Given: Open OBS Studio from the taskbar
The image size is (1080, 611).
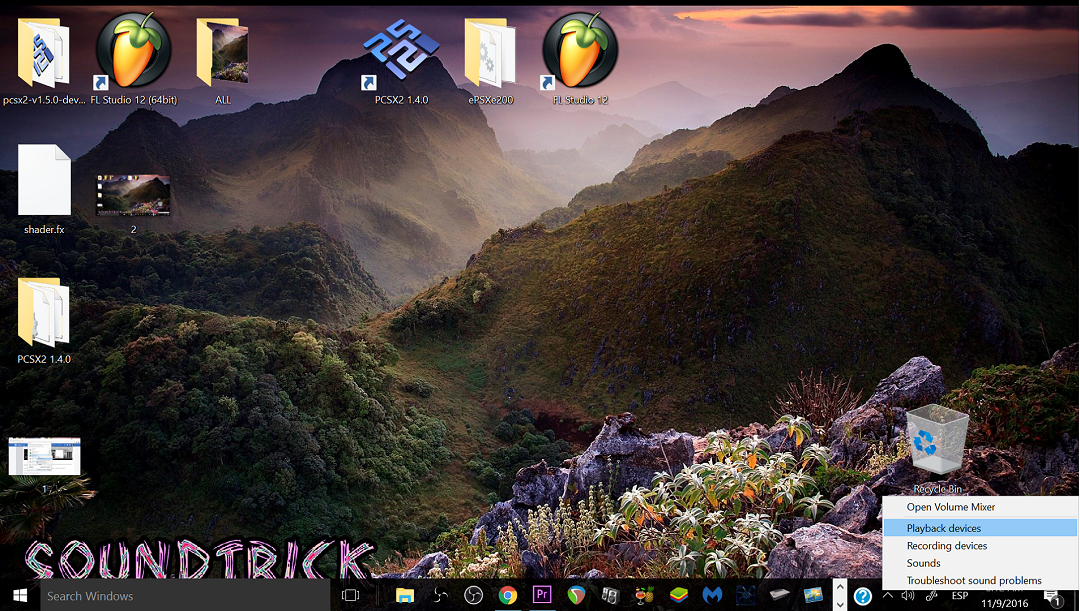Looking at the screenshot, I should [473, 596].
